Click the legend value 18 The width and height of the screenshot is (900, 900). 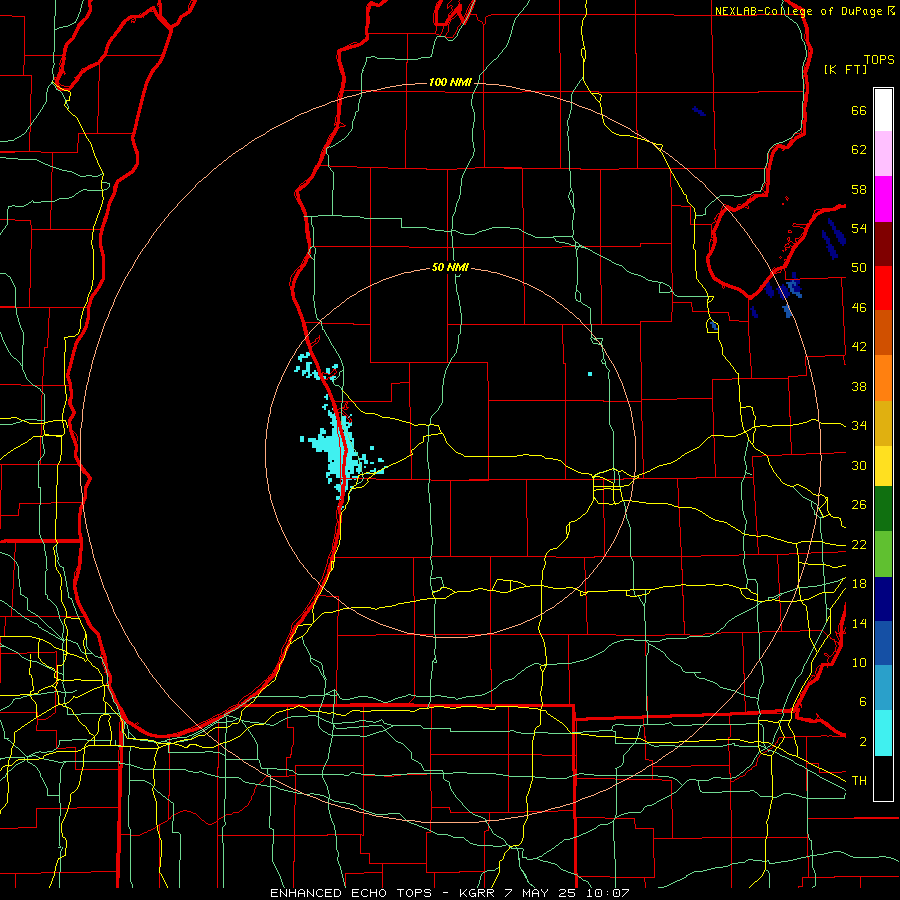859,584
